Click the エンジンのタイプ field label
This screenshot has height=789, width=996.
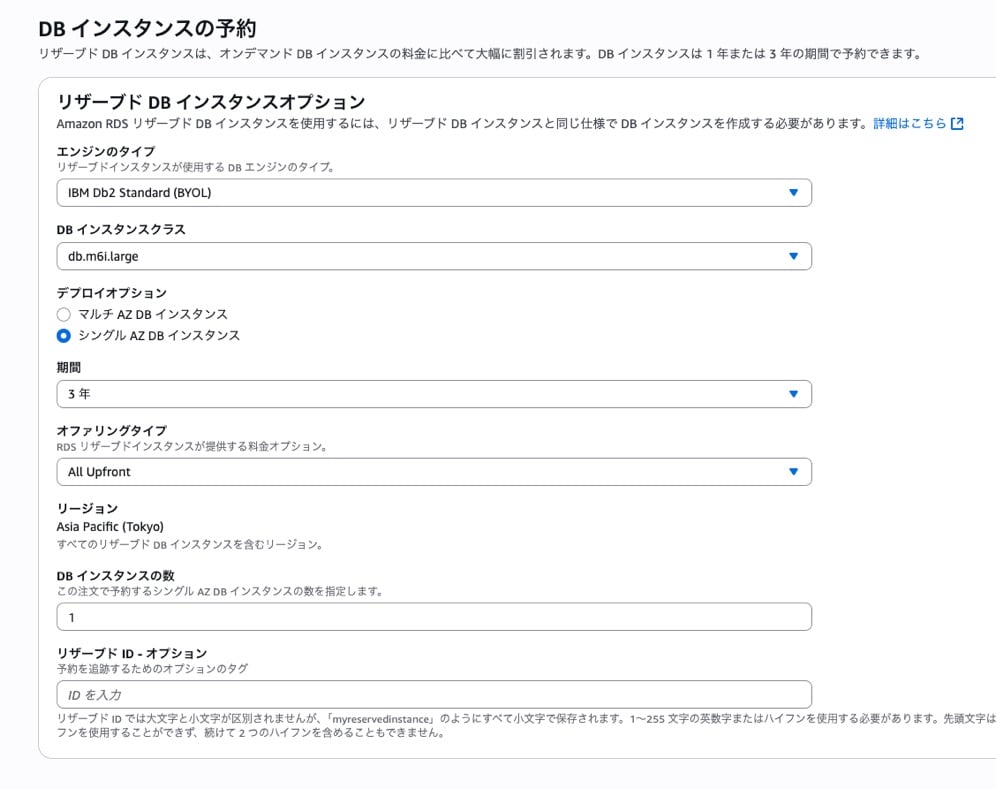coord(105,151)
